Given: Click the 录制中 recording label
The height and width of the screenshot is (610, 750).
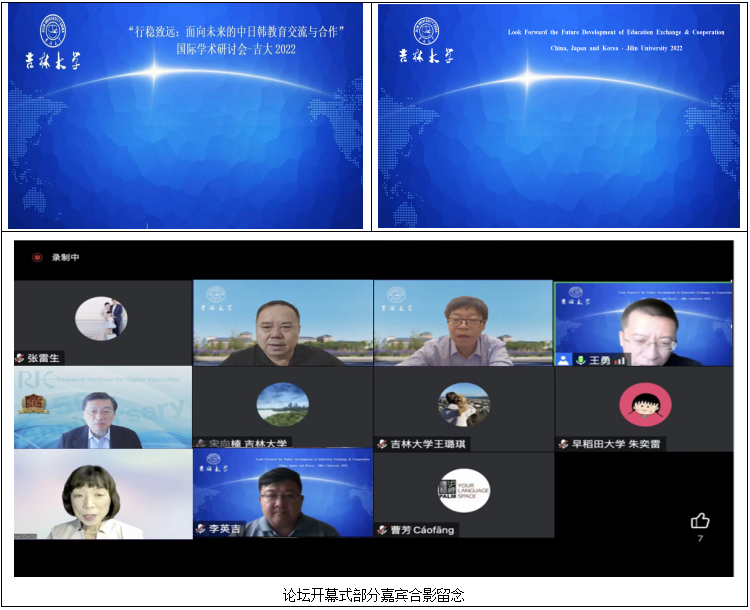Looking at the screenshot, I should pos(67,257).
